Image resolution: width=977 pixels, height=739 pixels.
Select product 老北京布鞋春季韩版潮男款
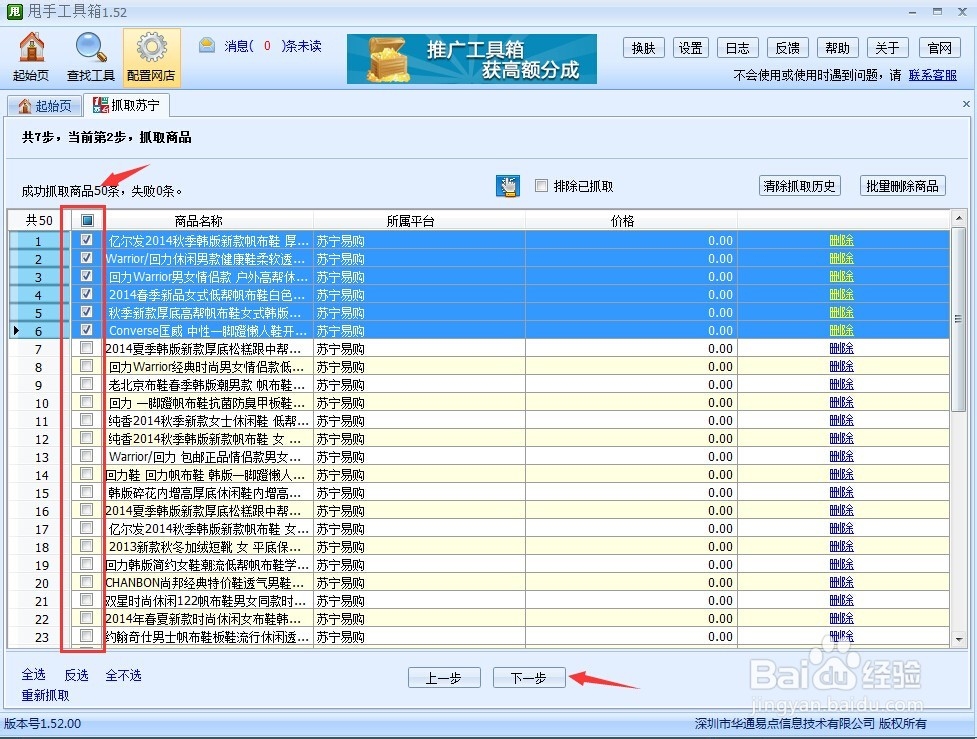tap(208, 385)
